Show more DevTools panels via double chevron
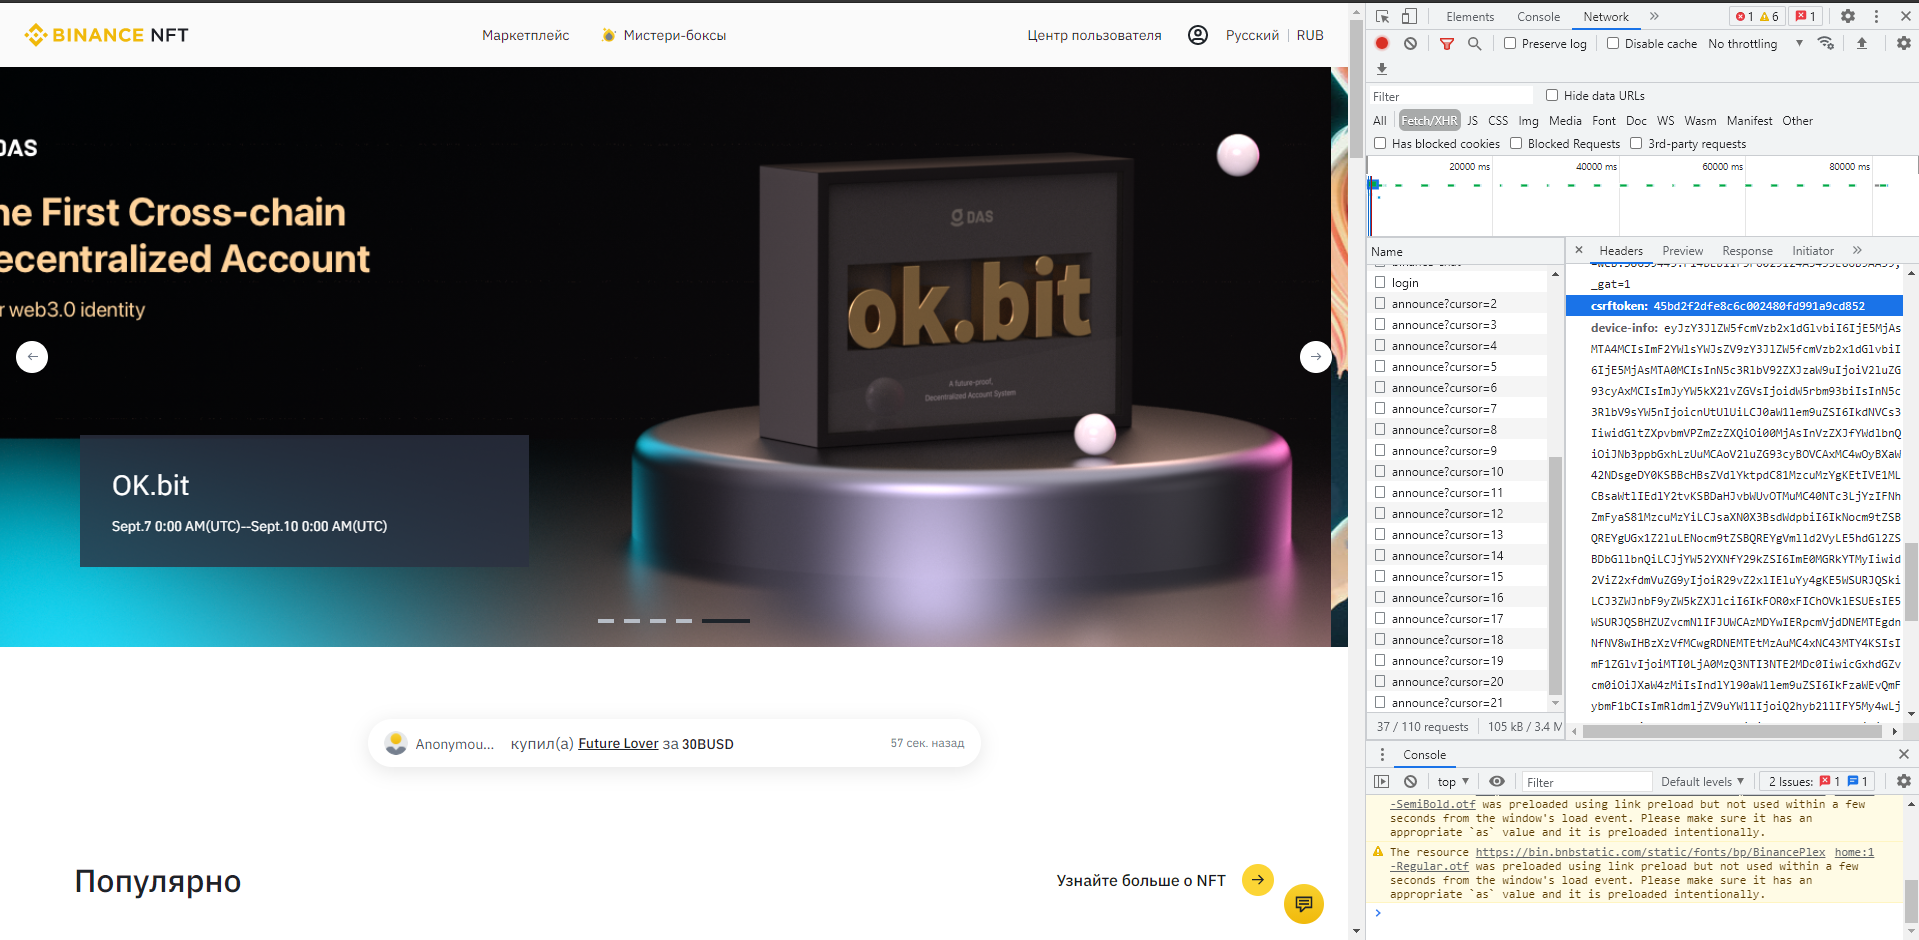This screenshot has width=1919, height=940. pyautogui.click(x=1654, y=16)
